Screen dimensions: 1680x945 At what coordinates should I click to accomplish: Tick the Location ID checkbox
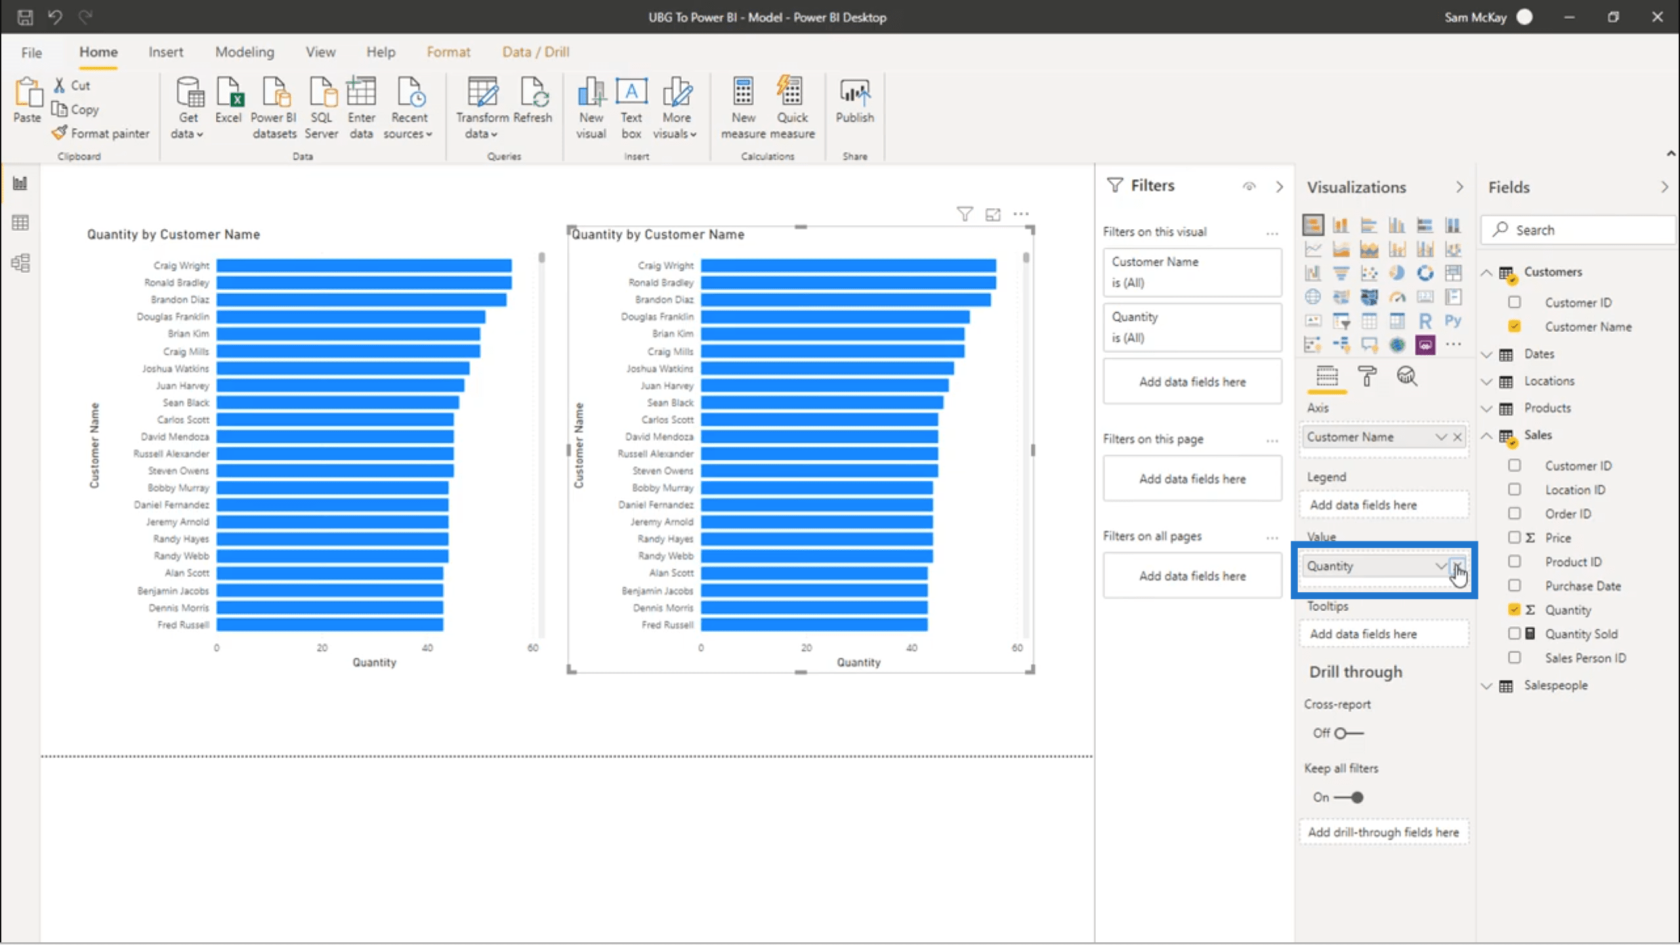(x=1515, y=490)
